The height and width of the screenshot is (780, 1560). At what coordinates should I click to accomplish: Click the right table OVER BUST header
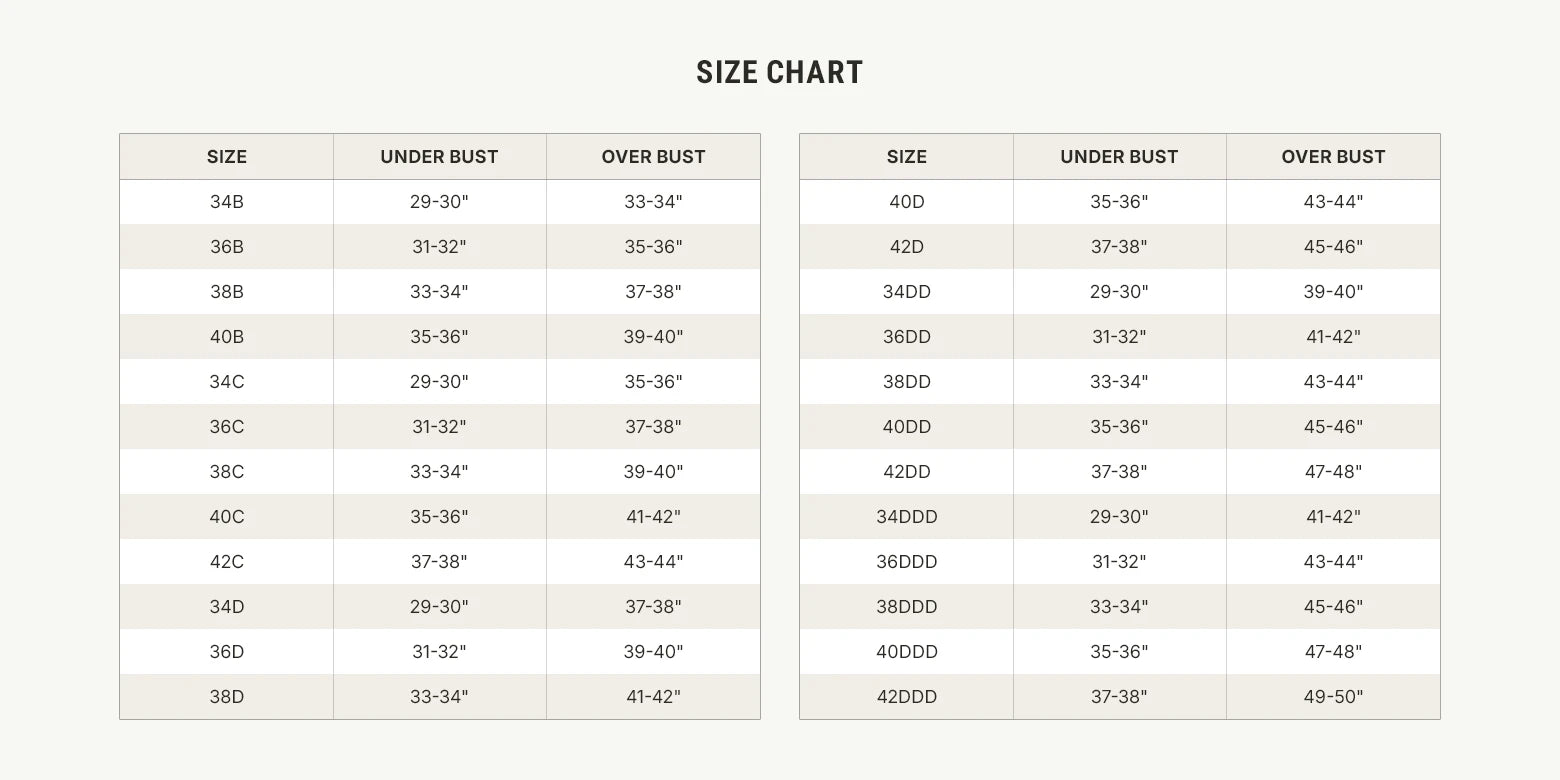pos(1333,157)
